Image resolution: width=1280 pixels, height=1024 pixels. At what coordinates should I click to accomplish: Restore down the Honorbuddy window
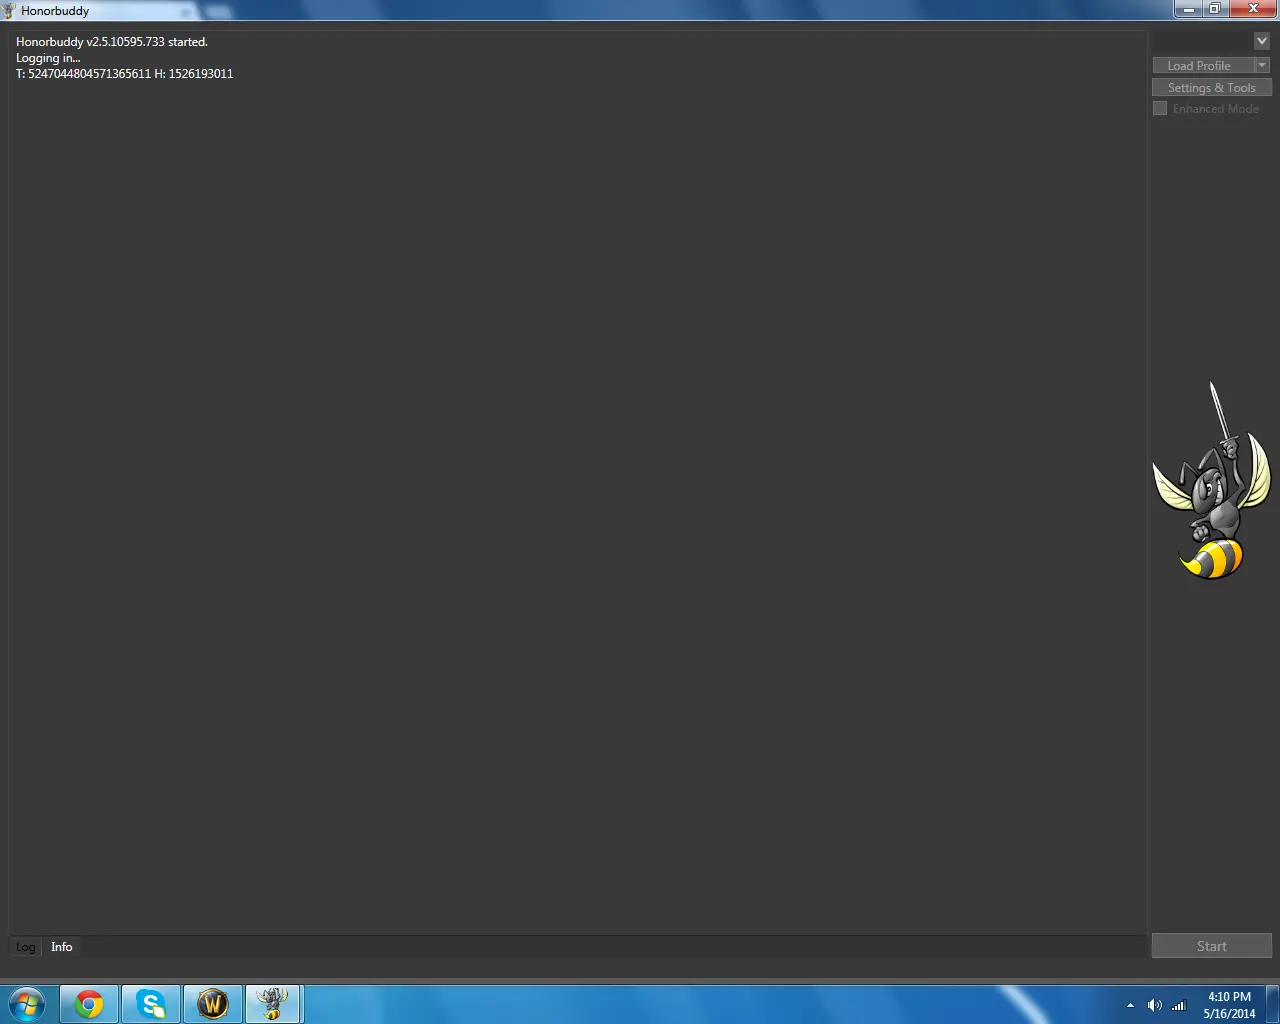(1215, 8)
